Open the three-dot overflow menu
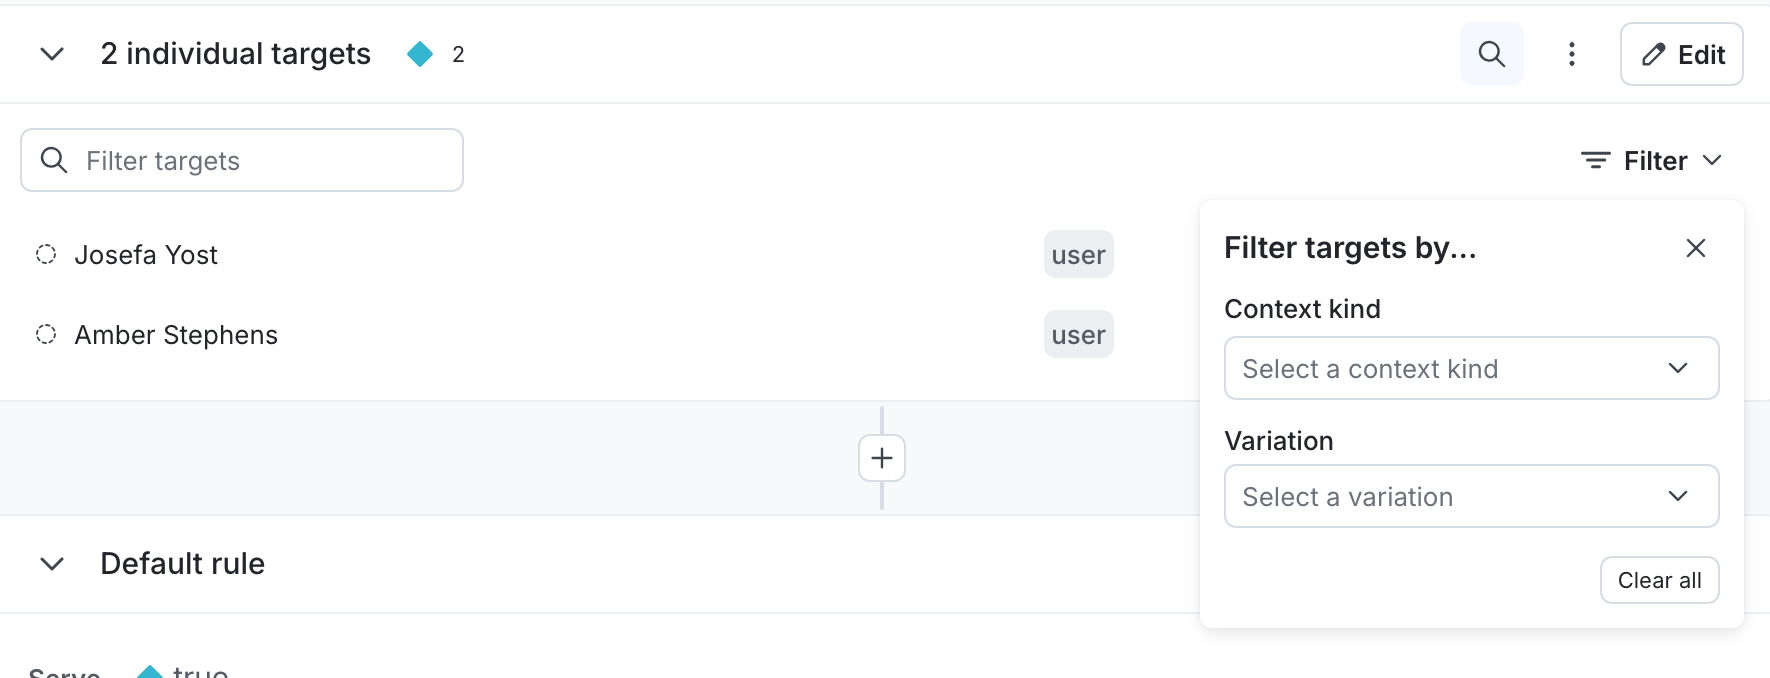Screen dimensions: 1770x678 pyautogui.click(x=1571, y=54)
